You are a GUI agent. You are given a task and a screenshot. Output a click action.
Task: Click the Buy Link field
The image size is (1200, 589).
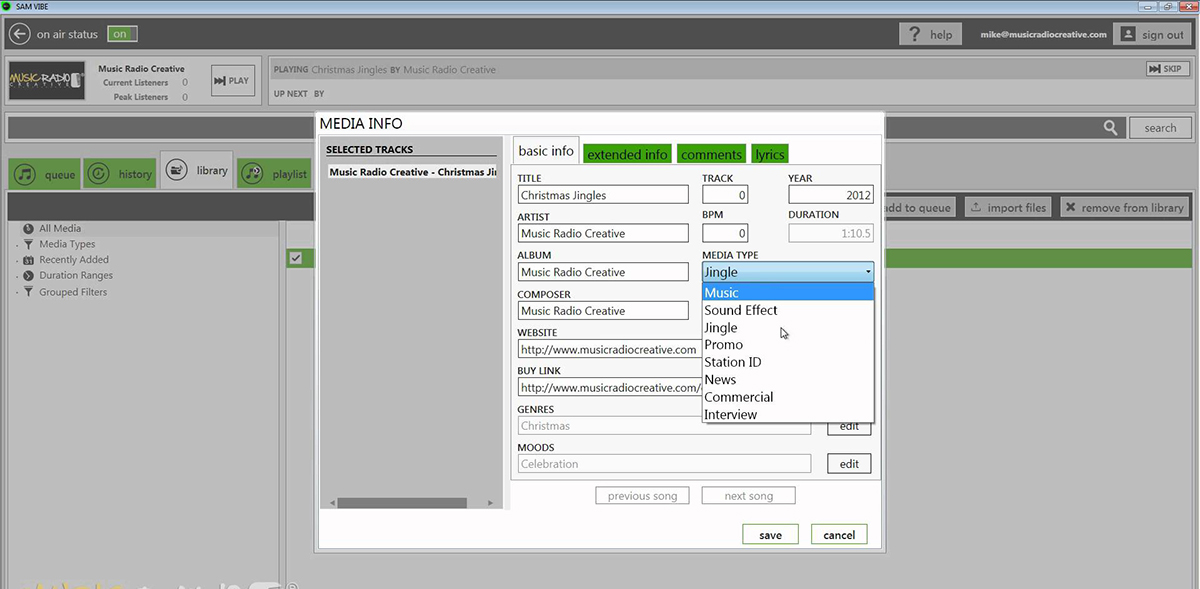click(x=609, y=387)
